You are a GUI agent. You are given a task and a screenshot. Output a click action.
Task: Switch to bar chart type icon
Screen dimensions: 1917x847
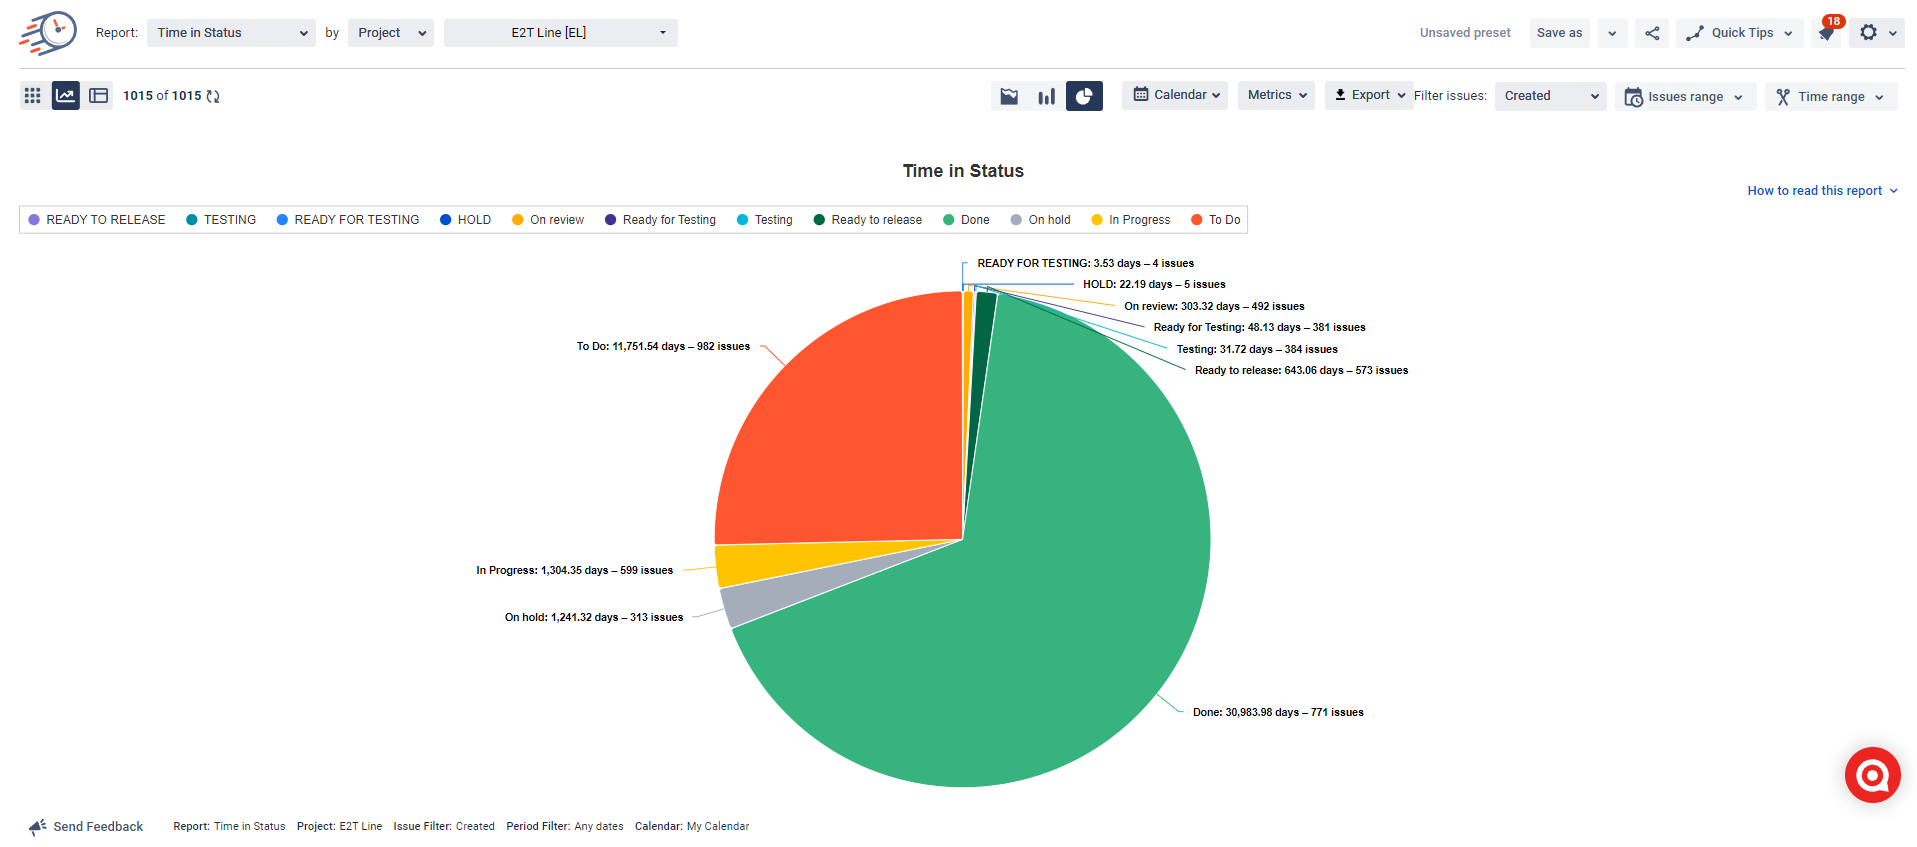coord(1047,96)
